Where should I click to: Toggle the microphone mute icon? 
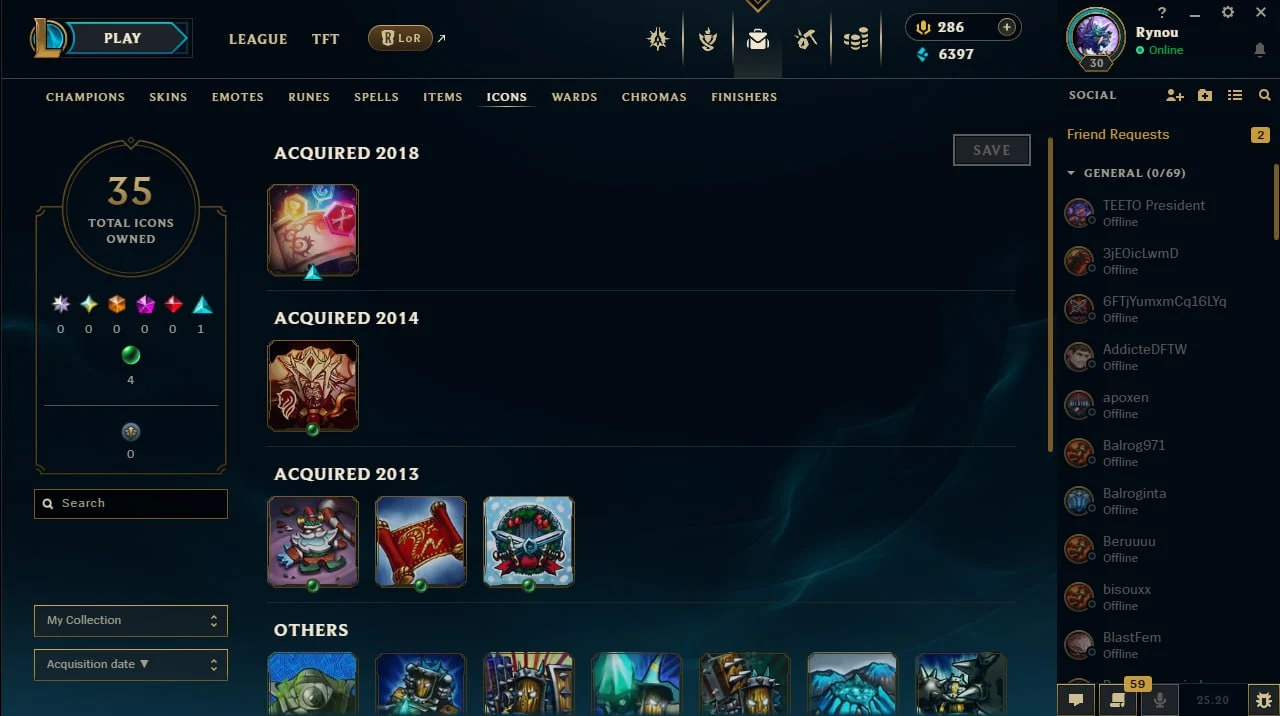[1160, 700]
